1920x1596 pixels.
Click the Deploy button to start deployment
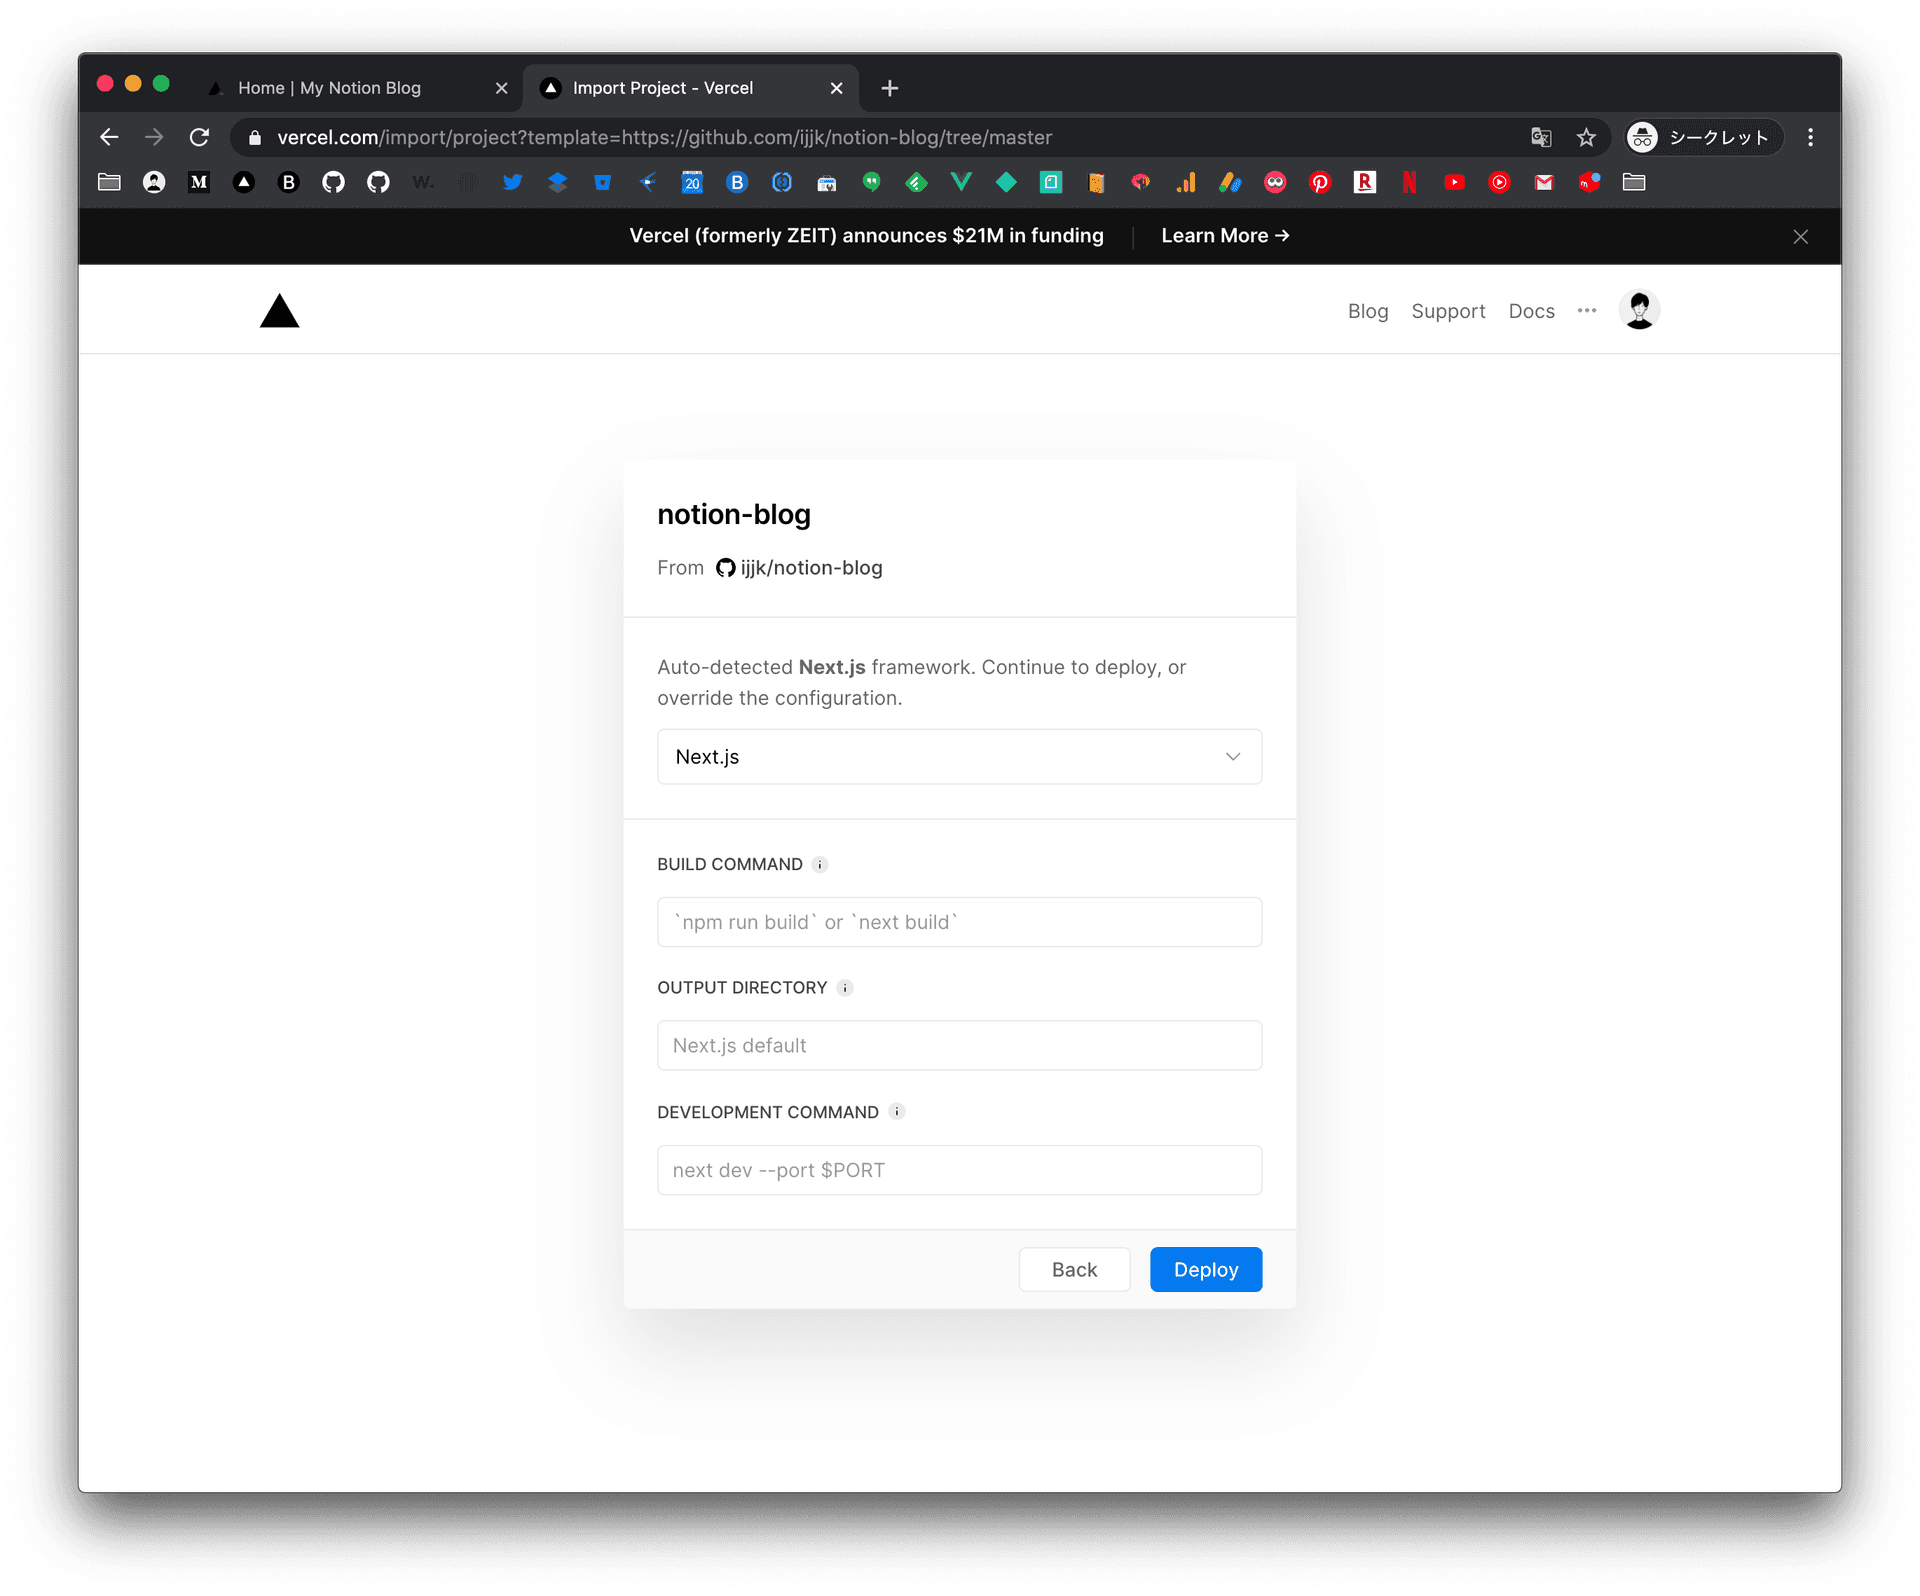[1207, 1268]
